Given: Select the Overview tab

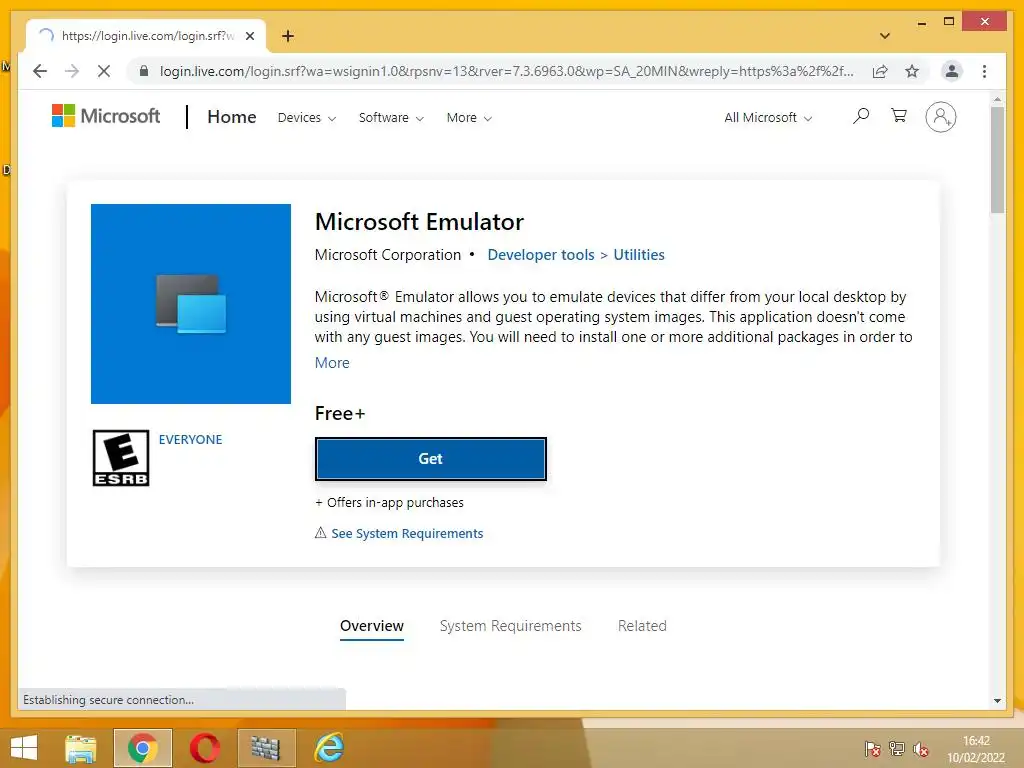Looking at the screenshot, I should 372,626.
